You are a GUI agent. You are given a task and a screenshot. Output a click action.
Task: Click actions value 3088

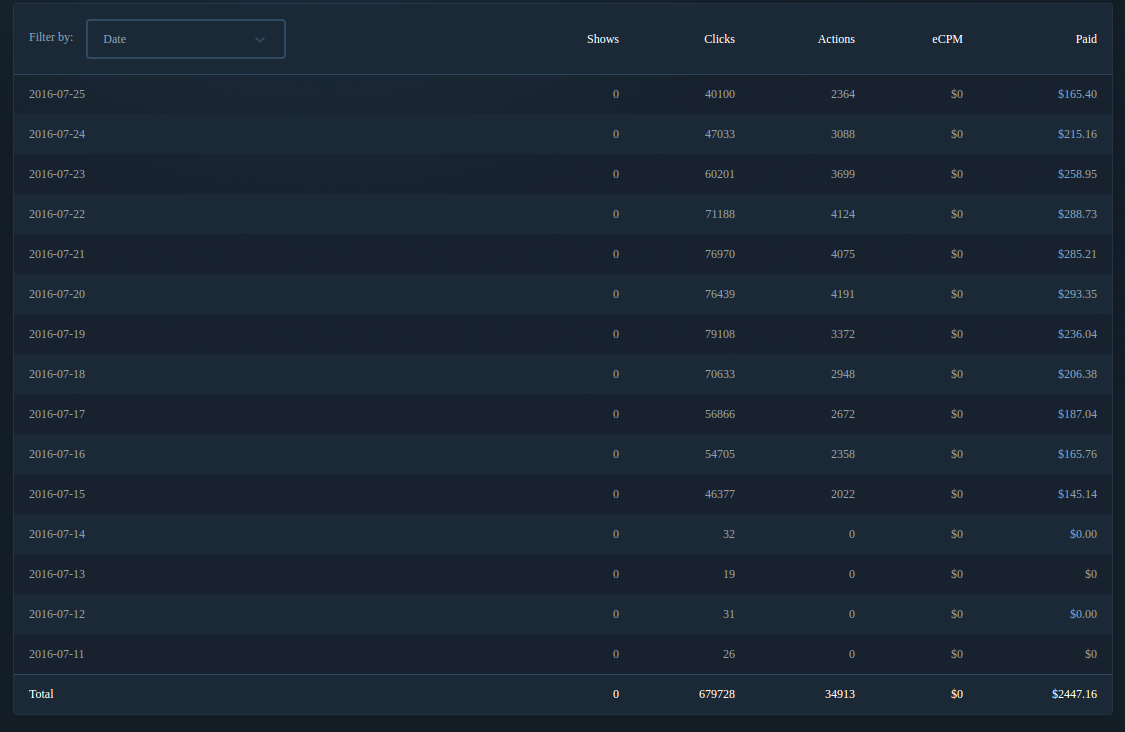842,134
